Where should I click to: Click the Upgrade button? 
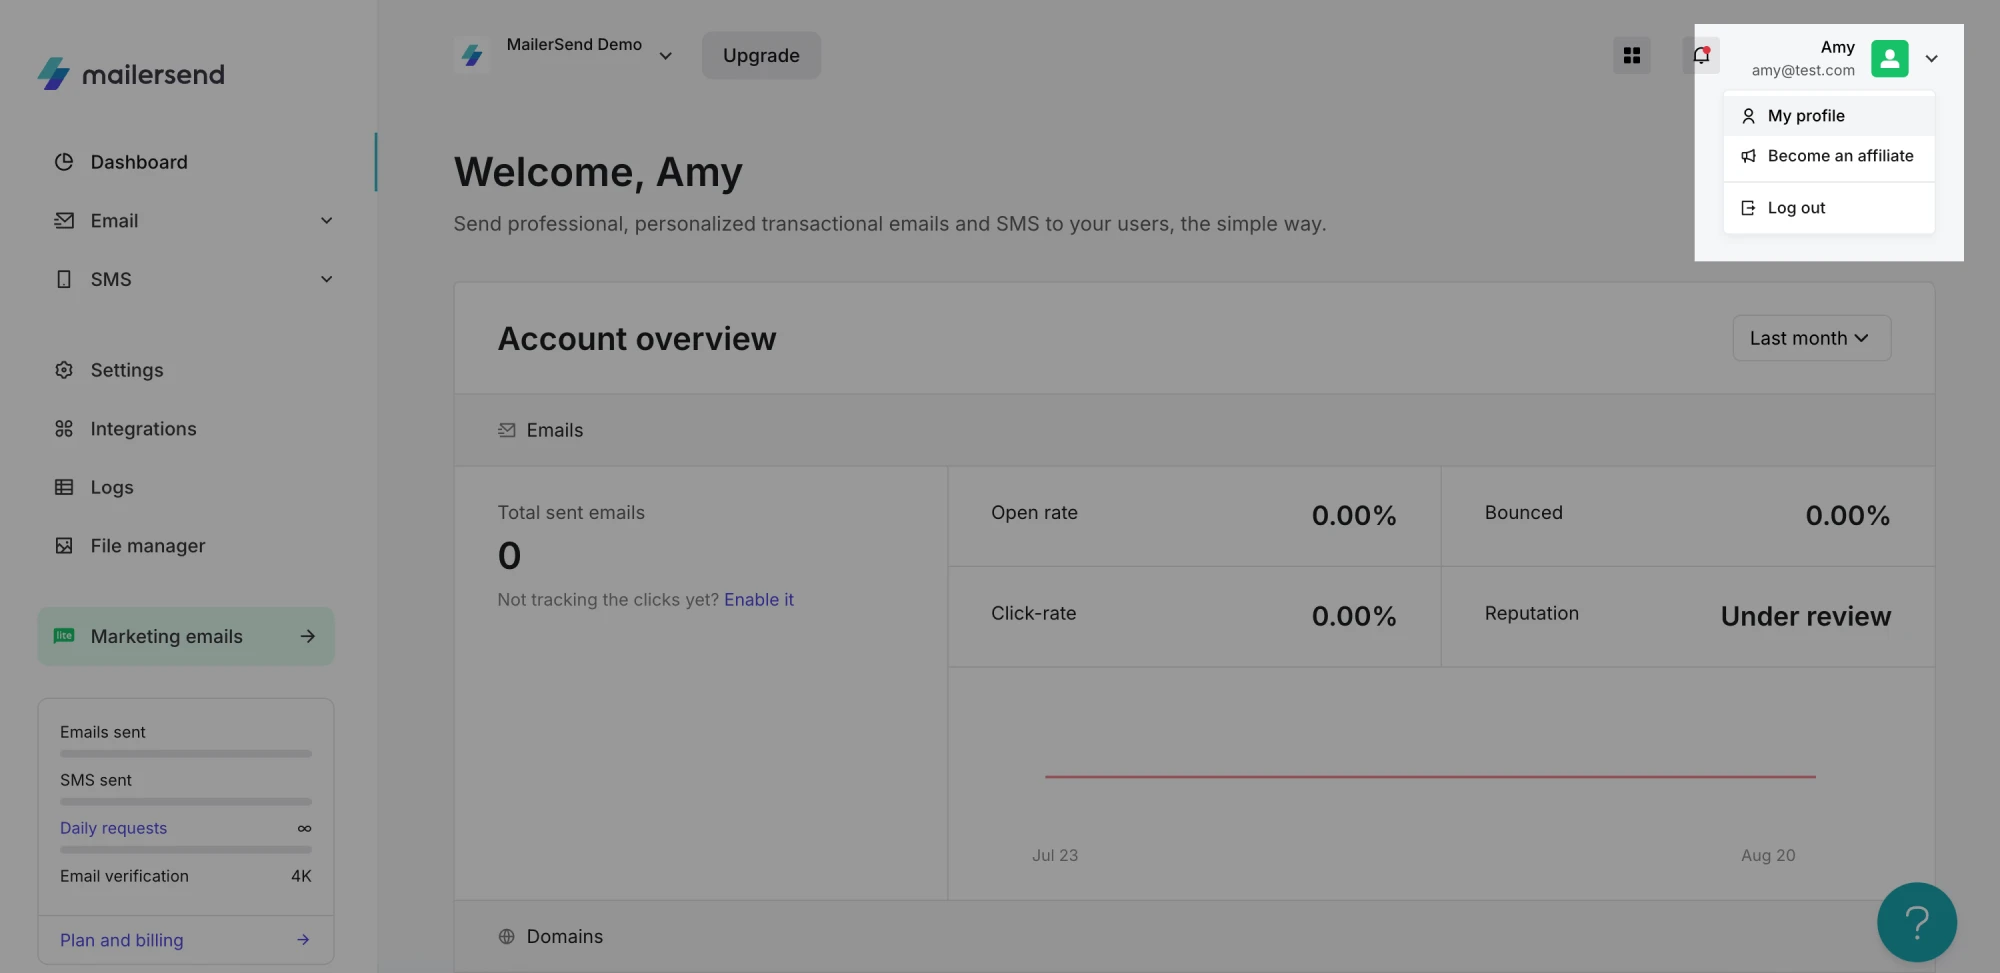(761, 56)
